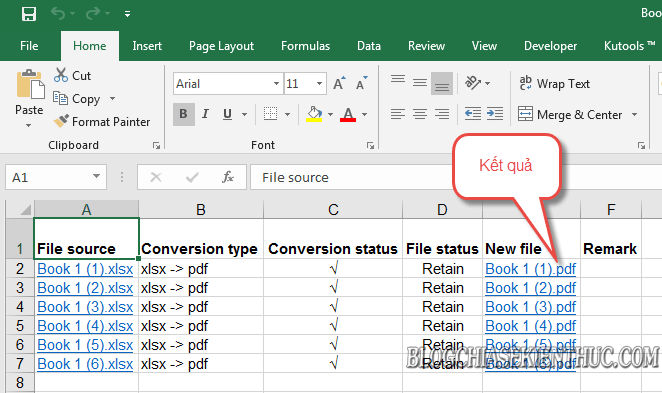
Task: Select column C header
Action: [x=333, y=209]
